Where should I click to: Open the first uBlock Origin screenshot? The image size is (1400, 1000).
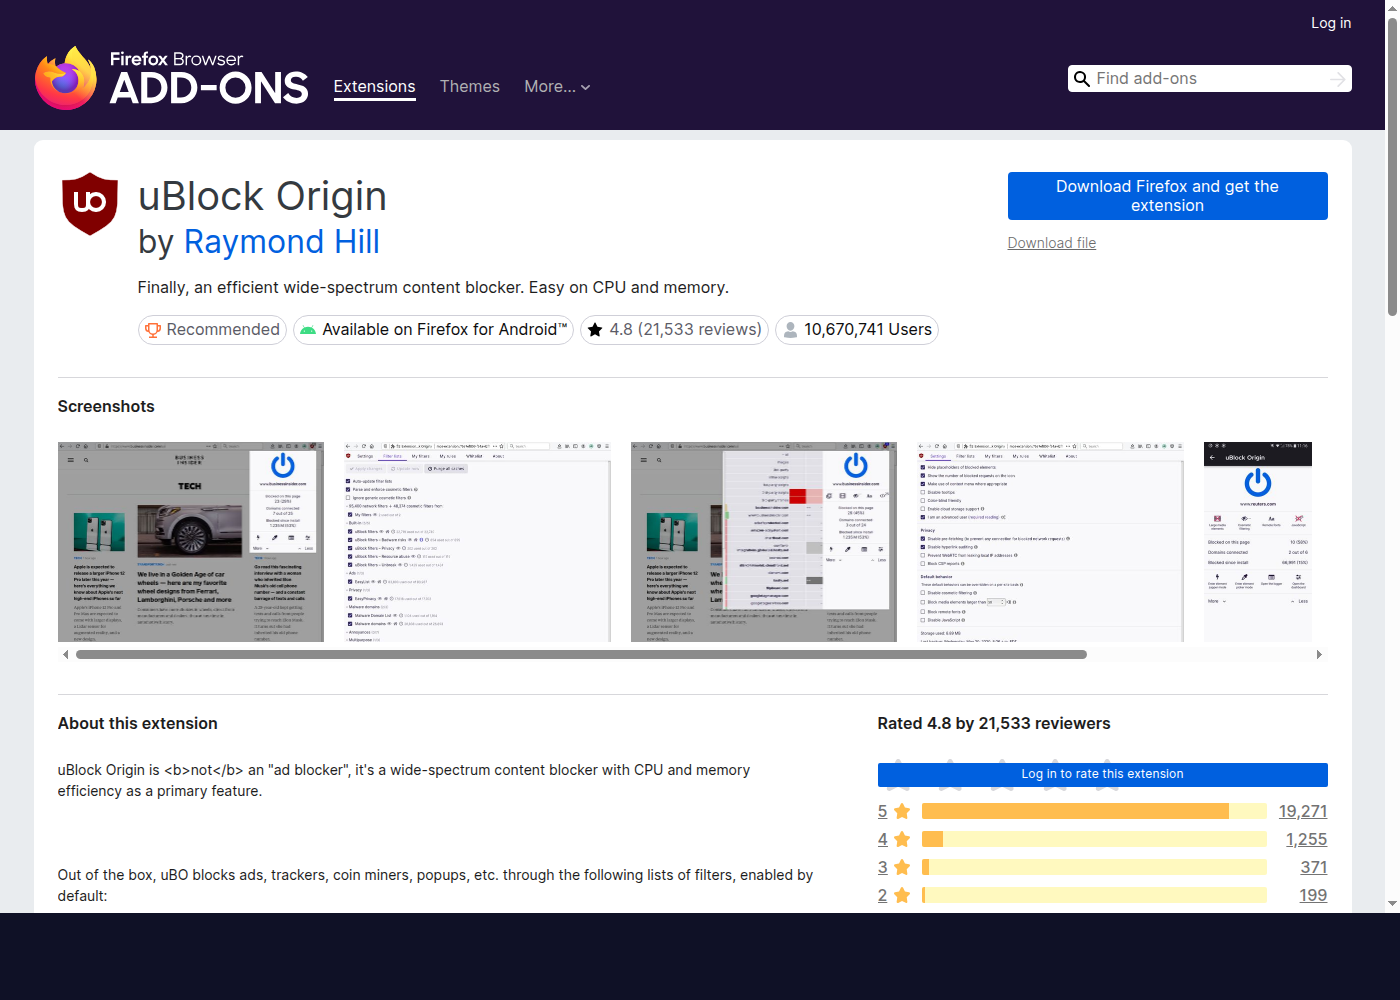(x=190, y=541)
